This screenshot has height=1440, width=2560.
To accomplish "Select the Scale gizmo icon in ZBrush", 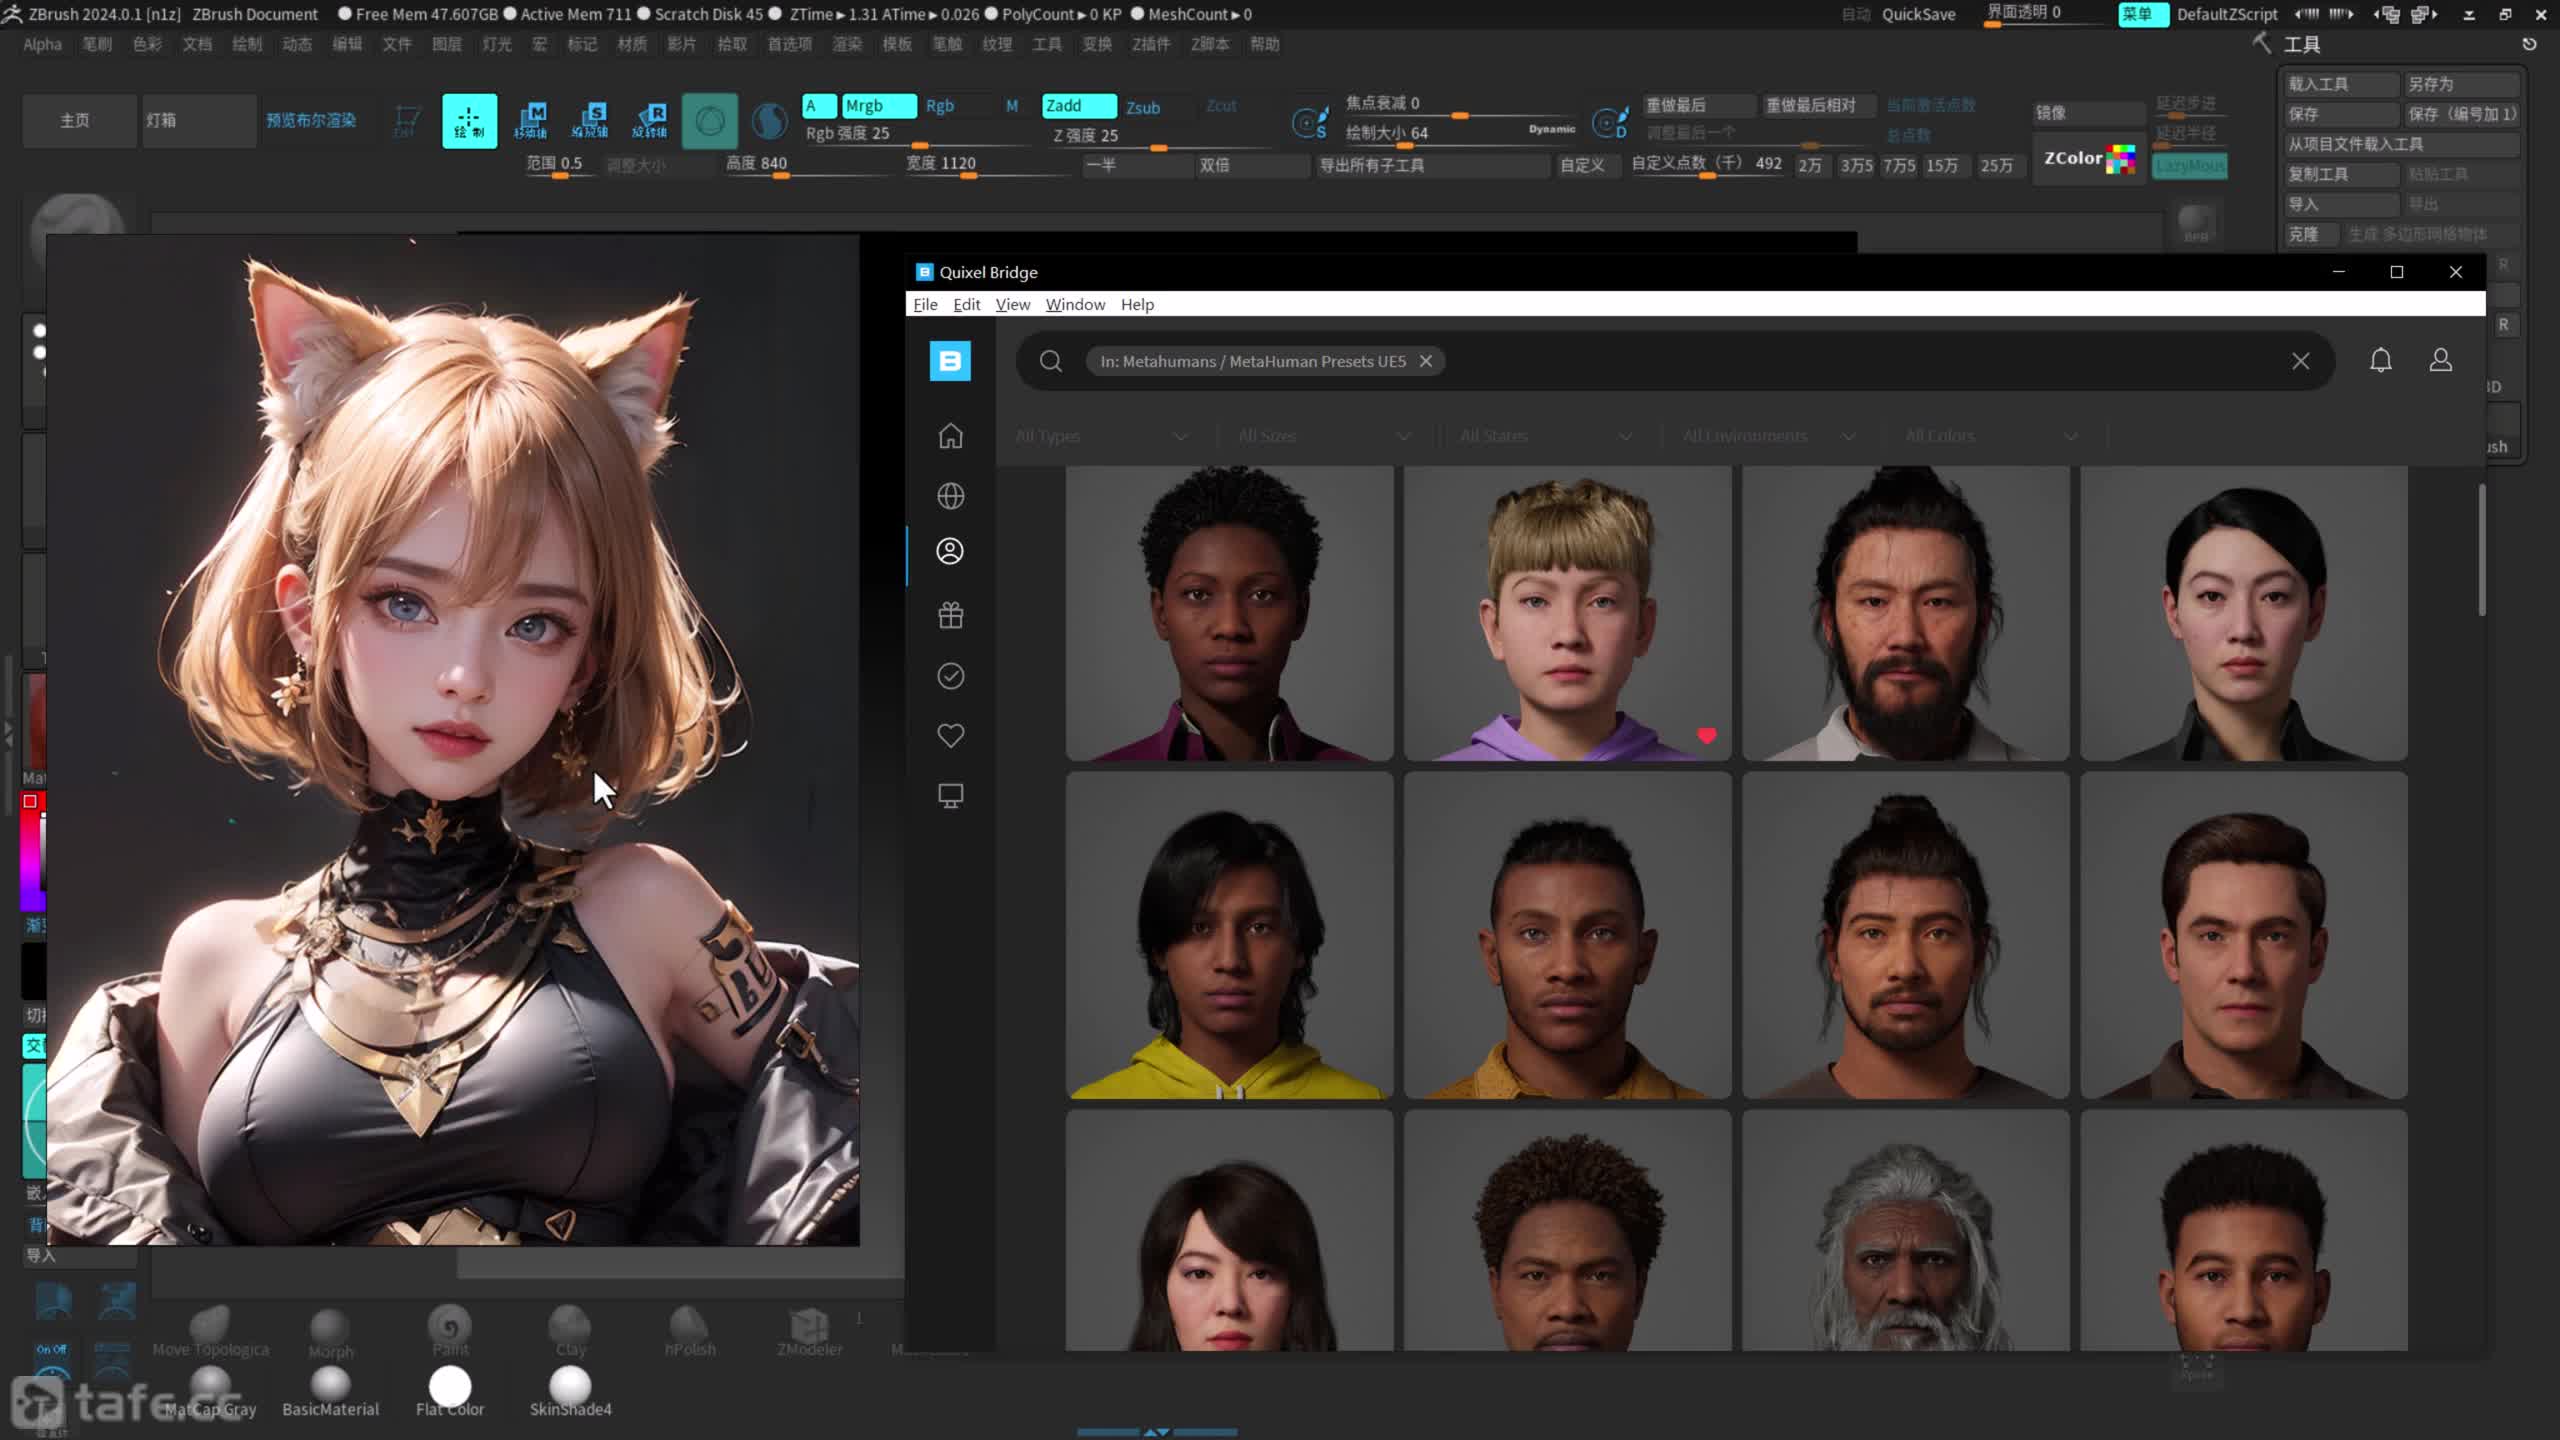I will tap(590, 121).
